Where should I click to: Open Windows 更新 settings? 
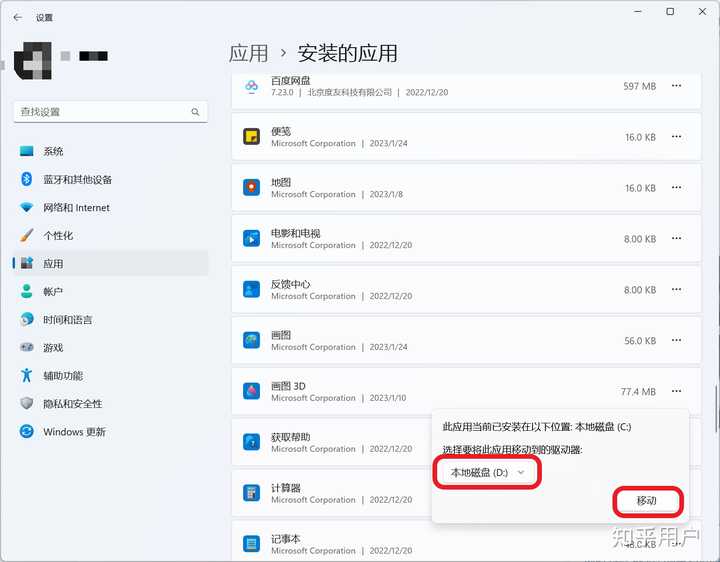click(x=110, y=432)
